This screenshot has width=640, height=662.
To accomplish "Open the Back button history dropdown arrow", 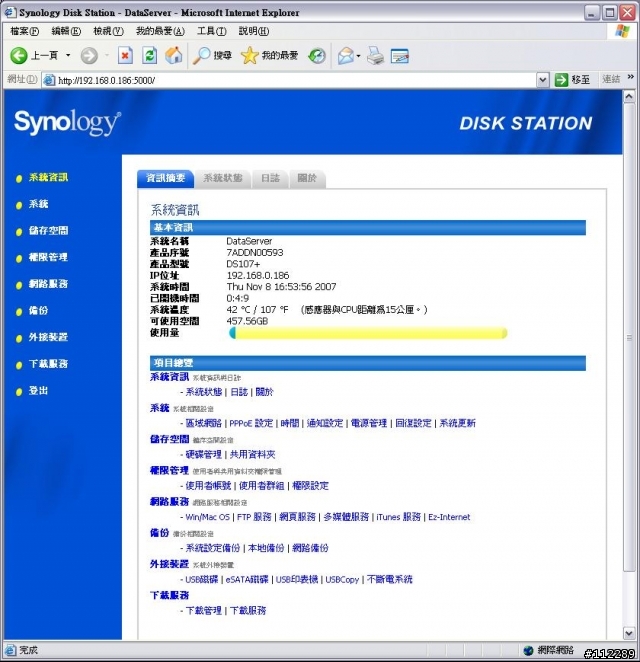I will pyautogui.click(x=68, y=55).
